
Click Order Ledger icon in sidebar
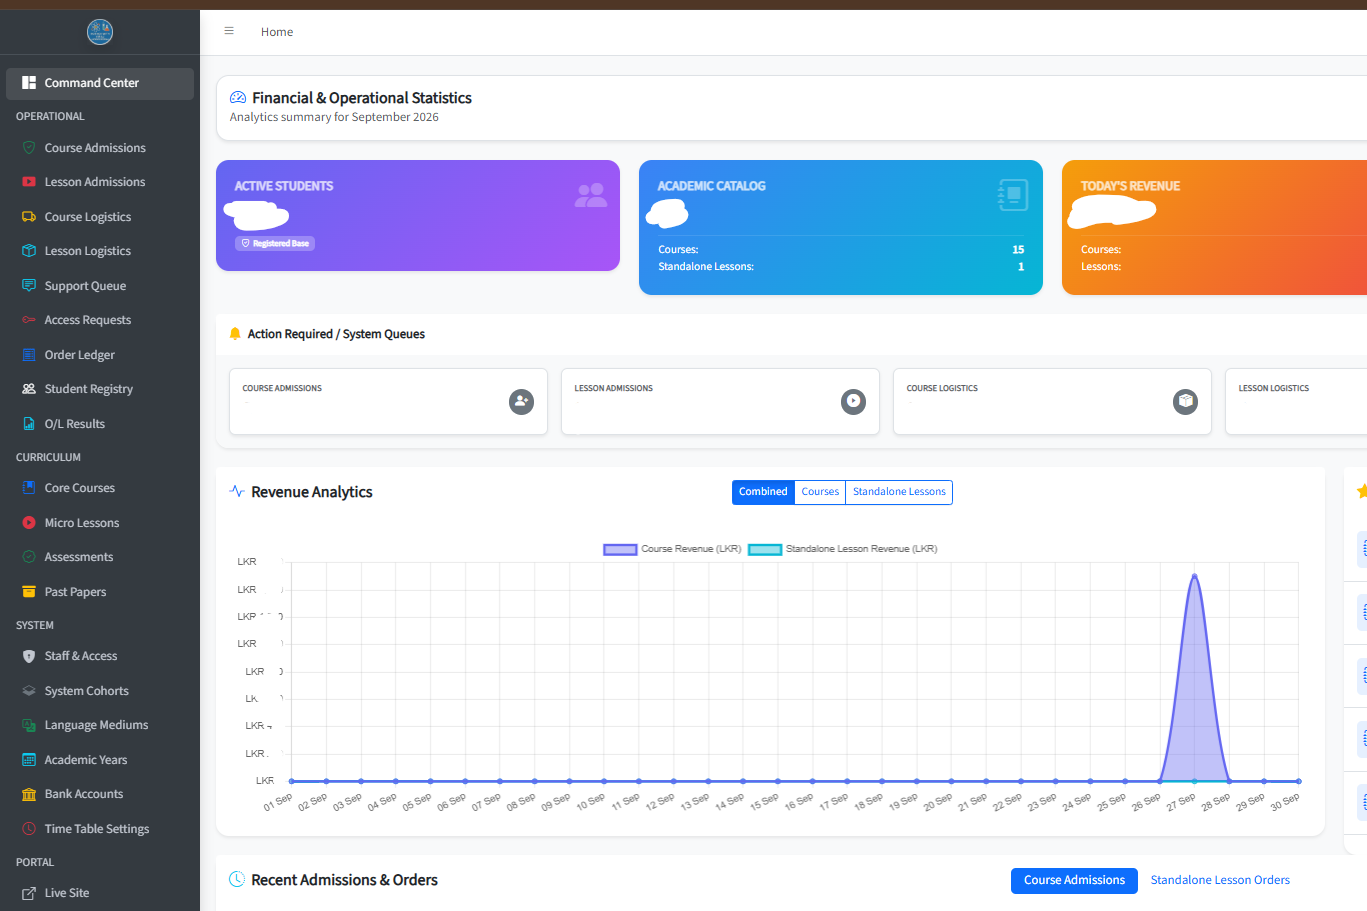point(29,355)
